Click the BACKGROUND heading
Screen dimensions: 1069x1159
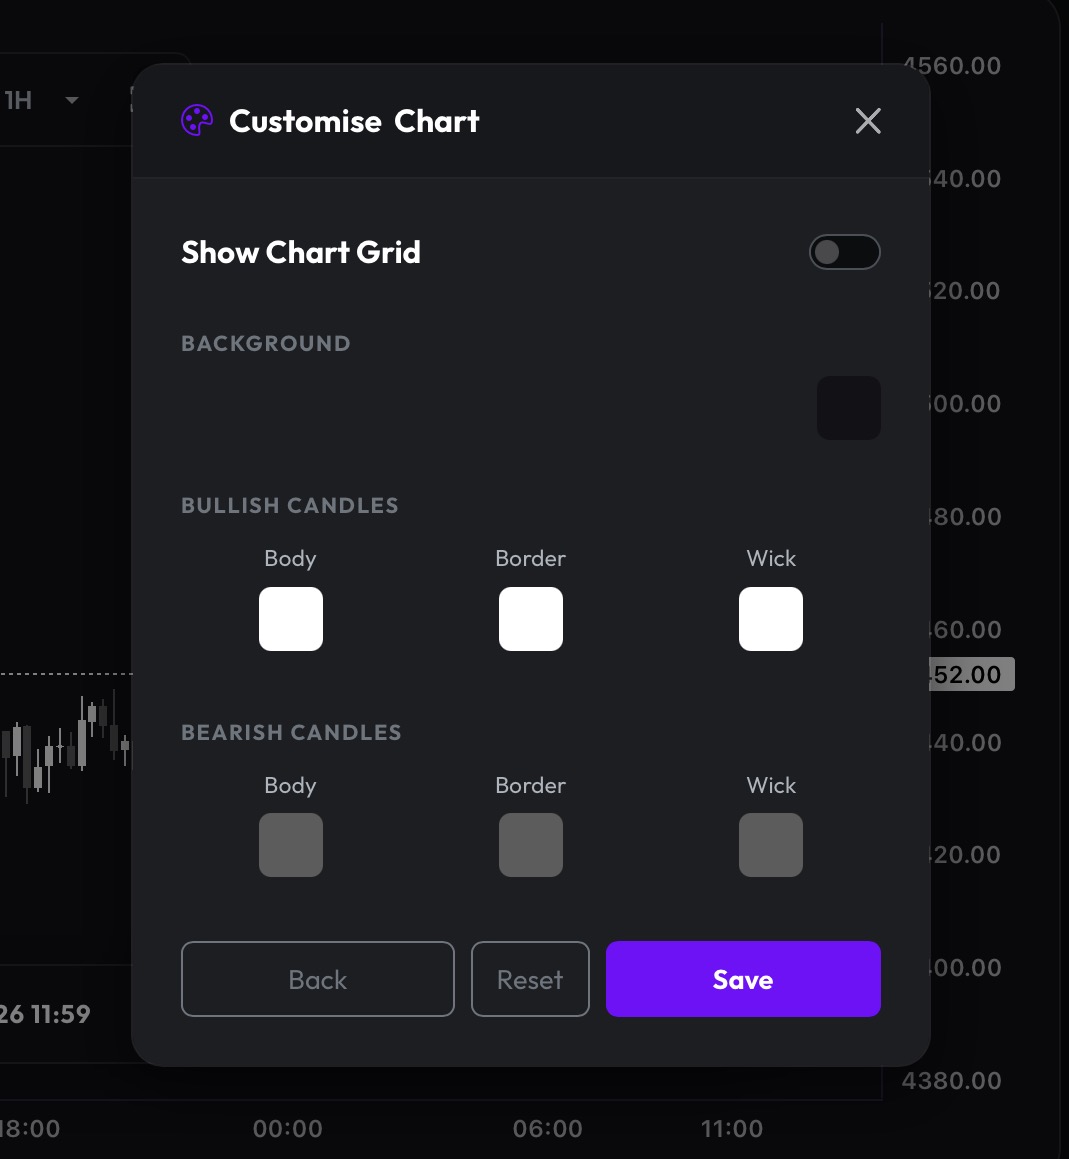pos(266,344)
